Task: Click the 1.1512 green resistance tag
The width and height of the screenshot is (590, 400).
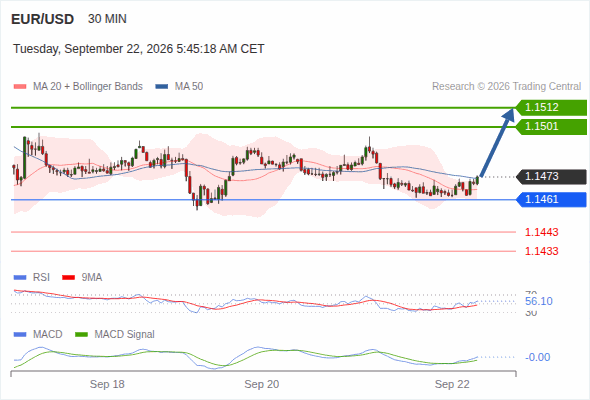Action: click(x=551, y=108)
